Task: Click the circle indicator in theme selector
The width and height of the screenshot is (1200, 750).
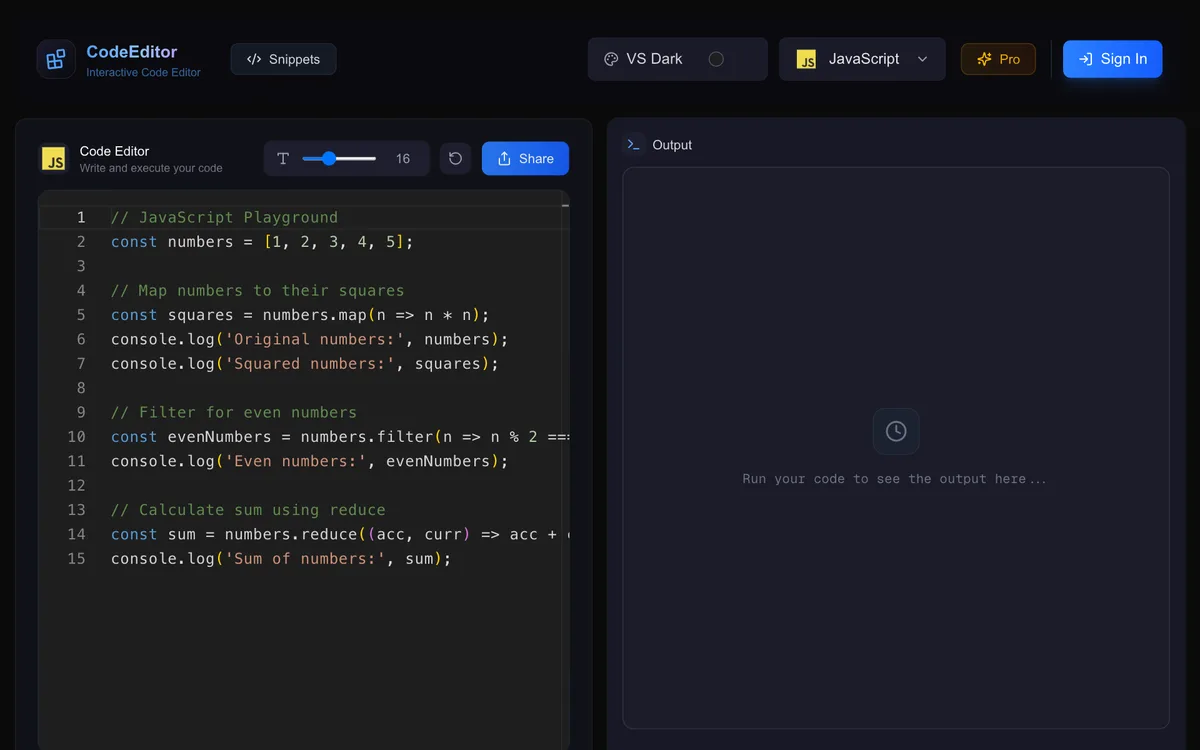Action: point(716,59)
